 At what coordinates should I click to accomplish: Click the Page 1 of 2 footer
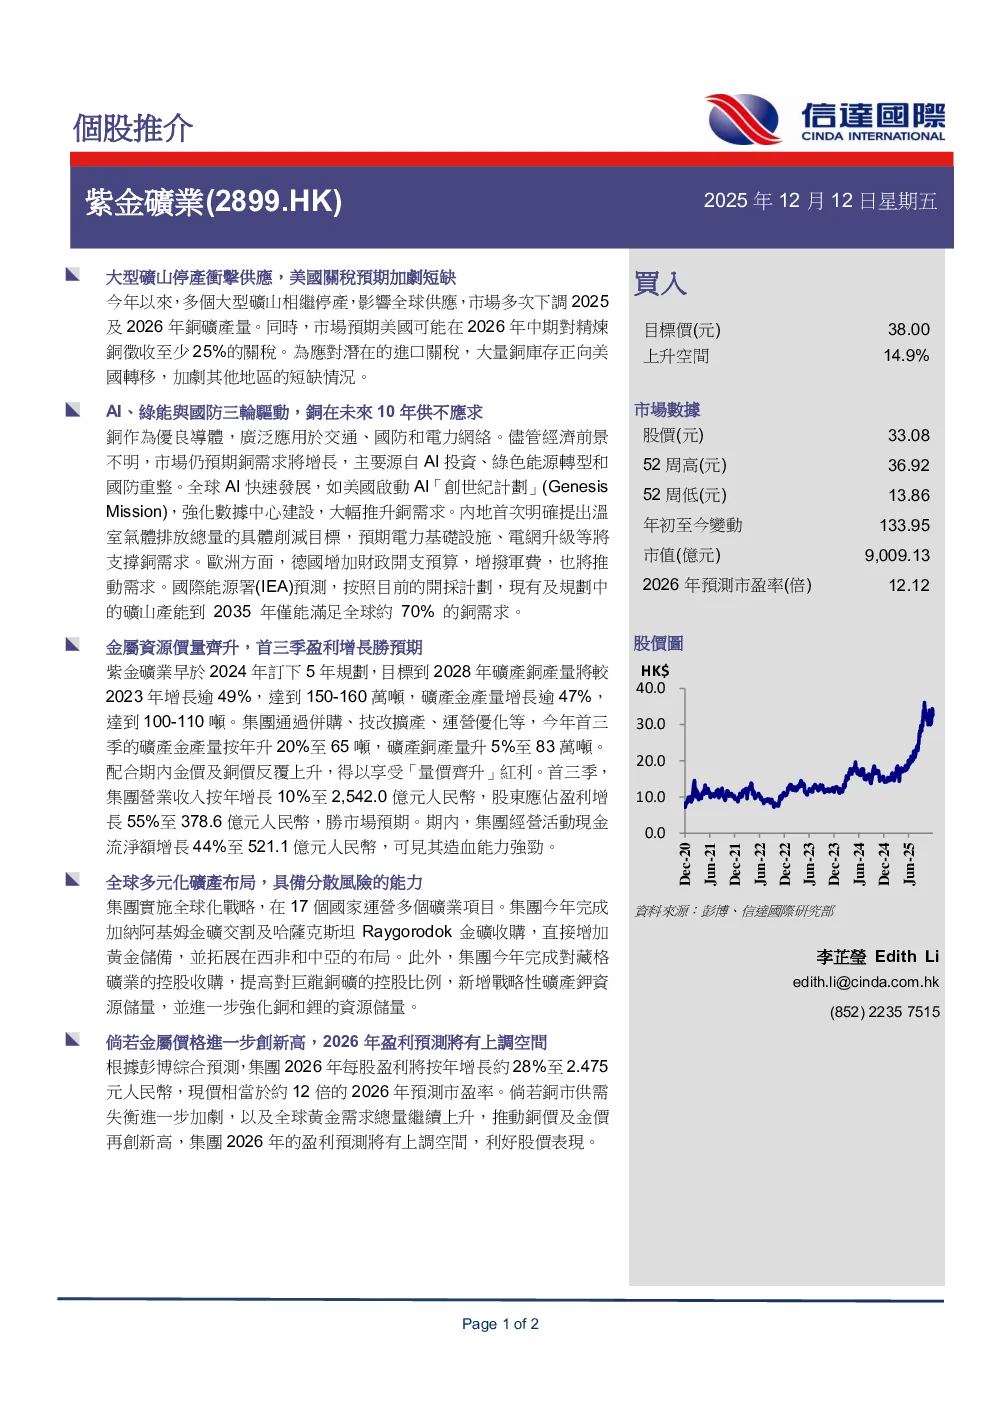point(500,1324)
